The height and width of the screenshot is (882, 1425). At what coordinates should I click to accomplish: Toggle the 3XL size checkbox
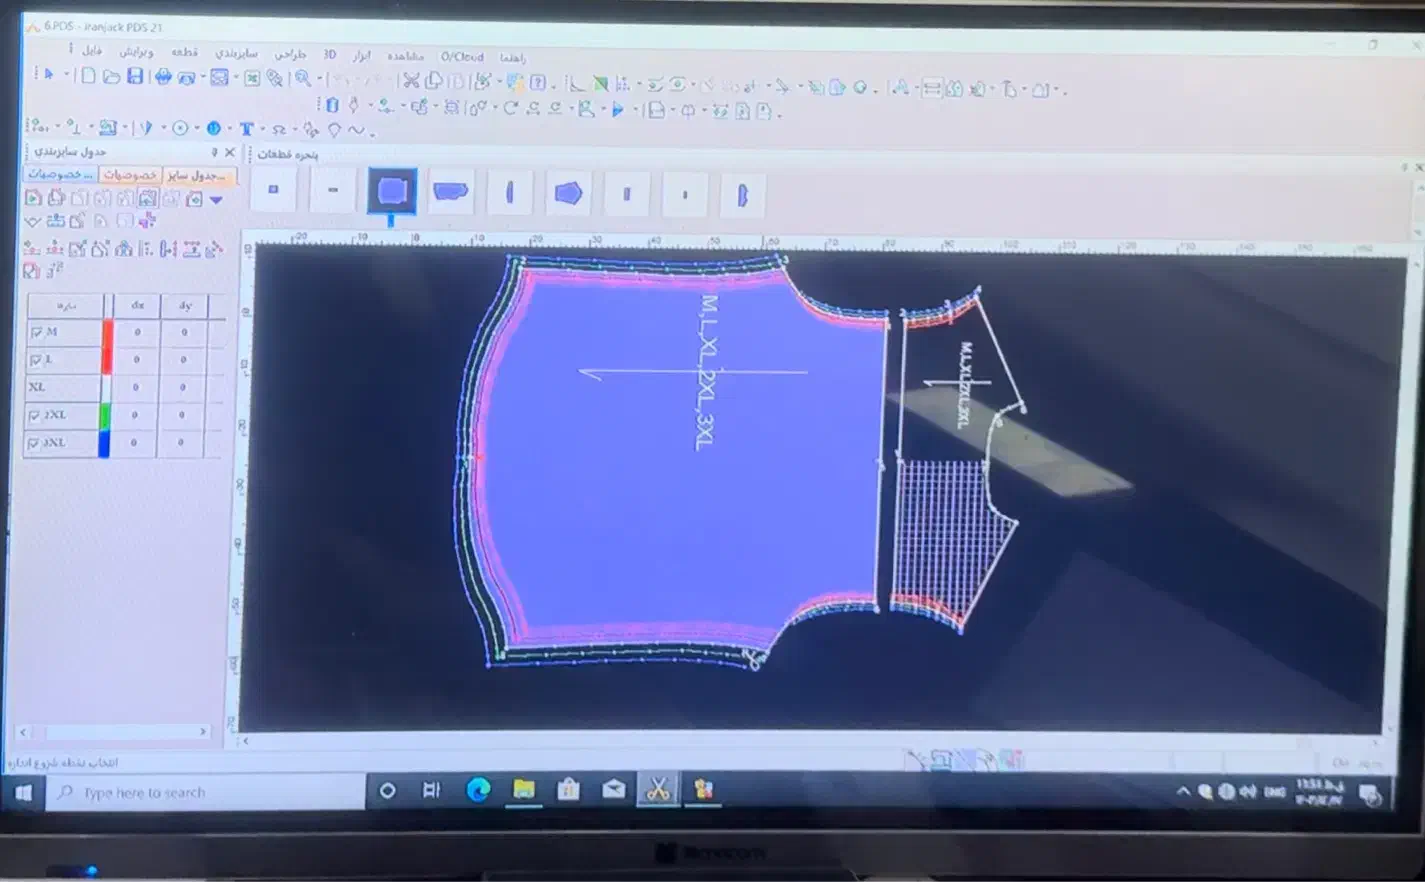pos(34,443)
